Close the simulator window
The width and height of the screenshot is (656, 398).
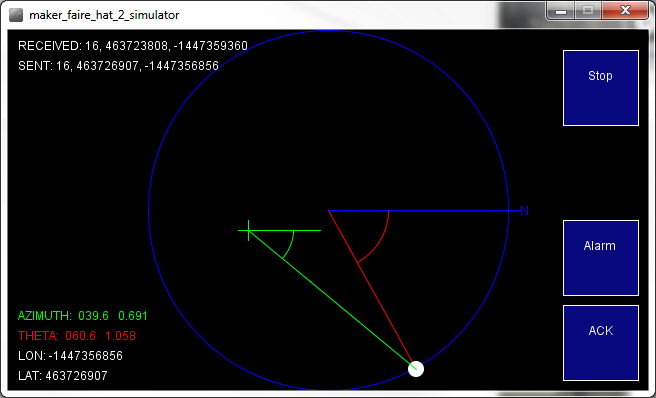pos(625,11)
